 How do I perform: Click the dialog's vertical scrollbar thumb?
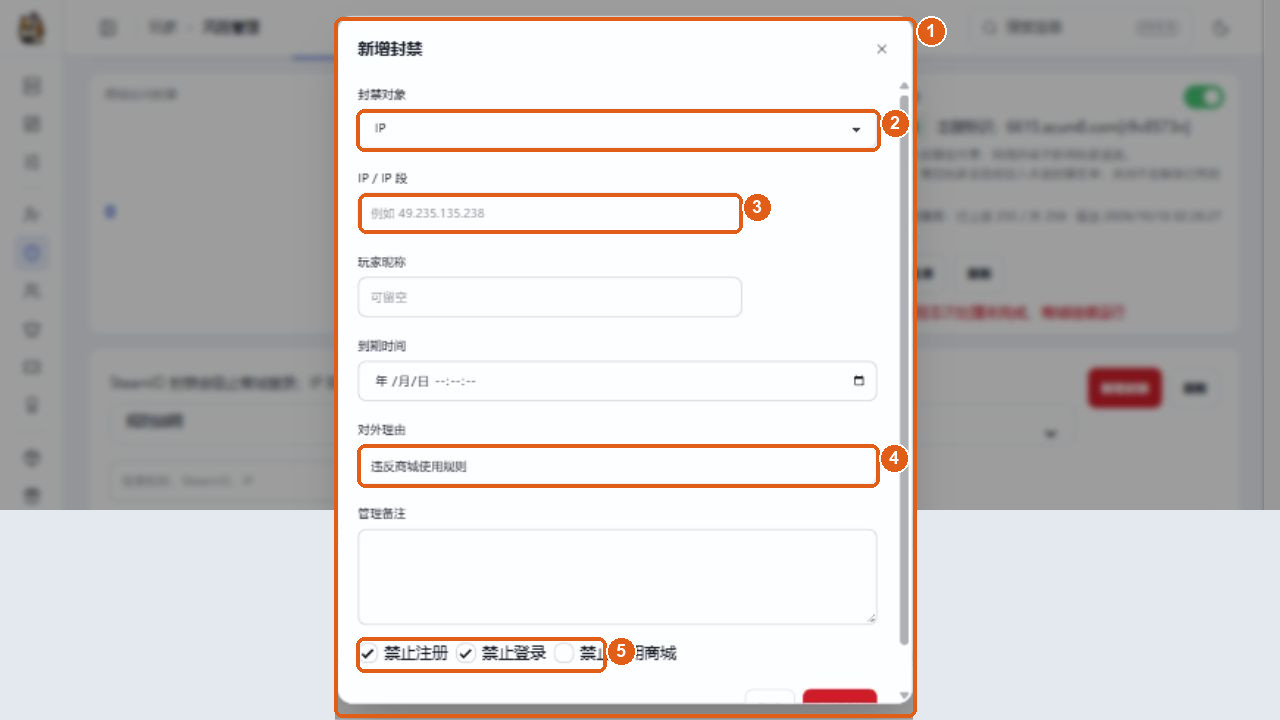(904, 370)
